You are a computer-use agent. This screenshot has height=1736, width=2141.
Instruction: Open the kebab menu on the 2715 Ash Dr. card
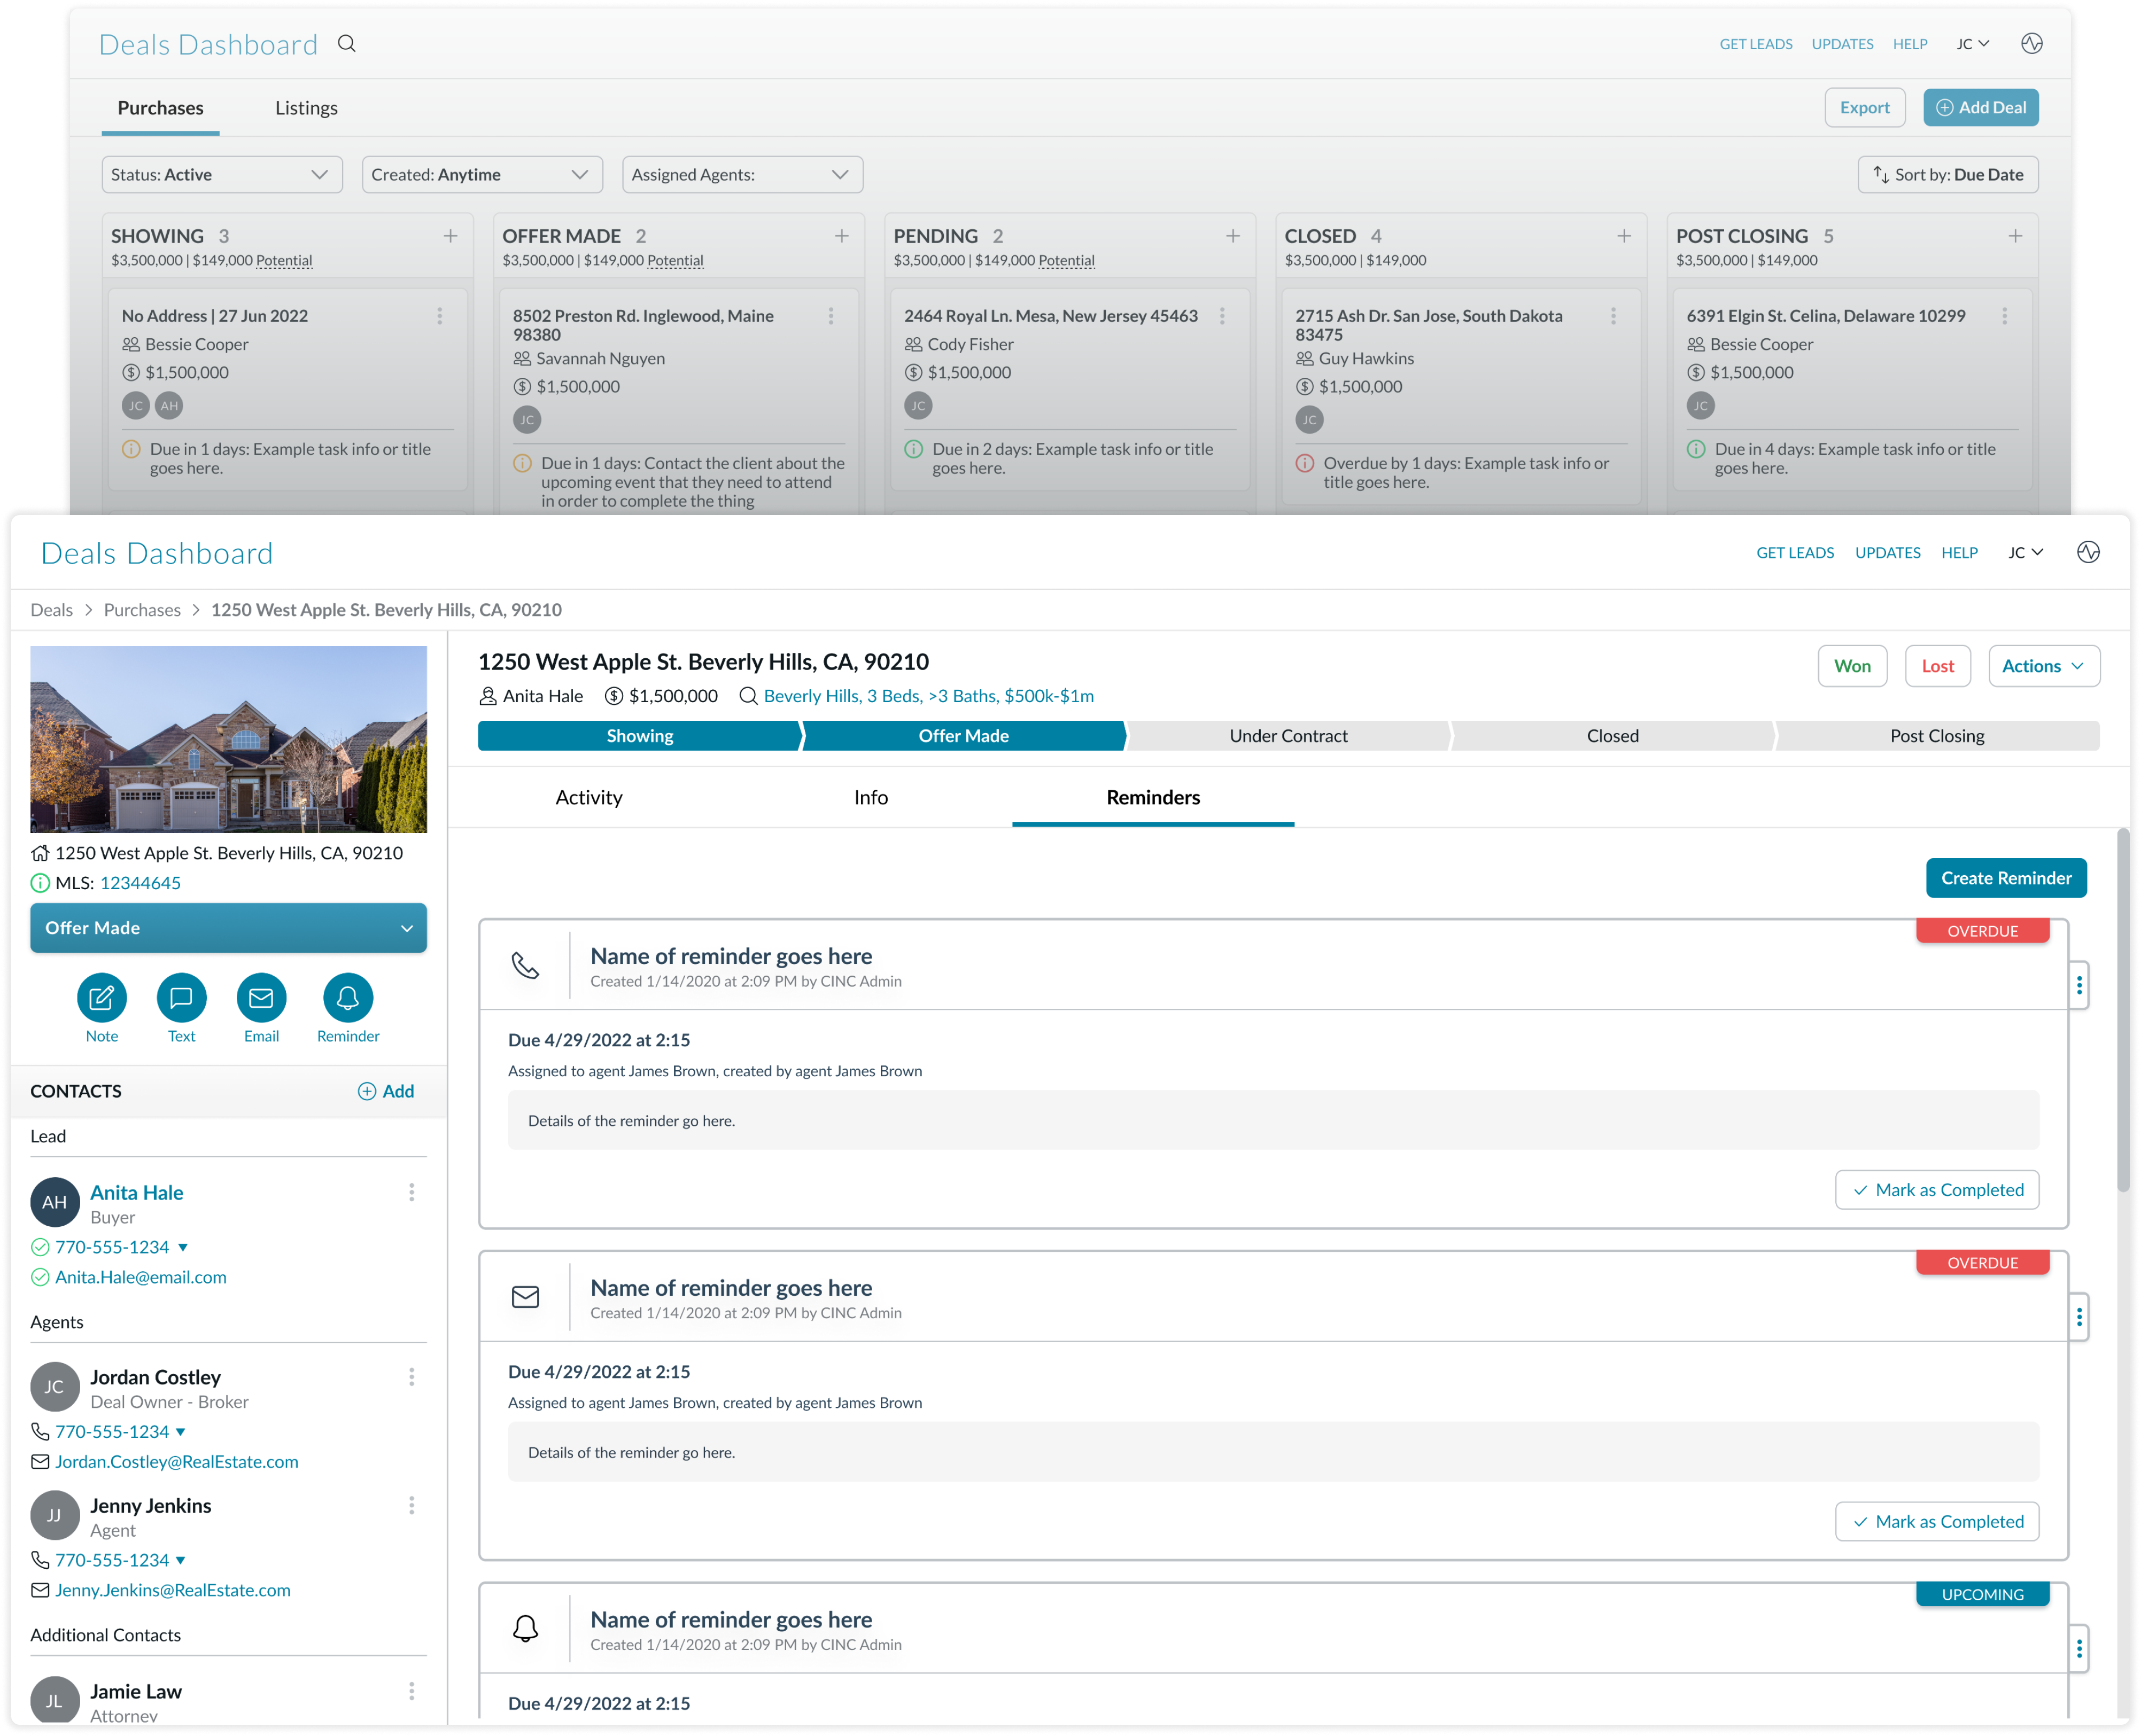tap(1613, 316)
